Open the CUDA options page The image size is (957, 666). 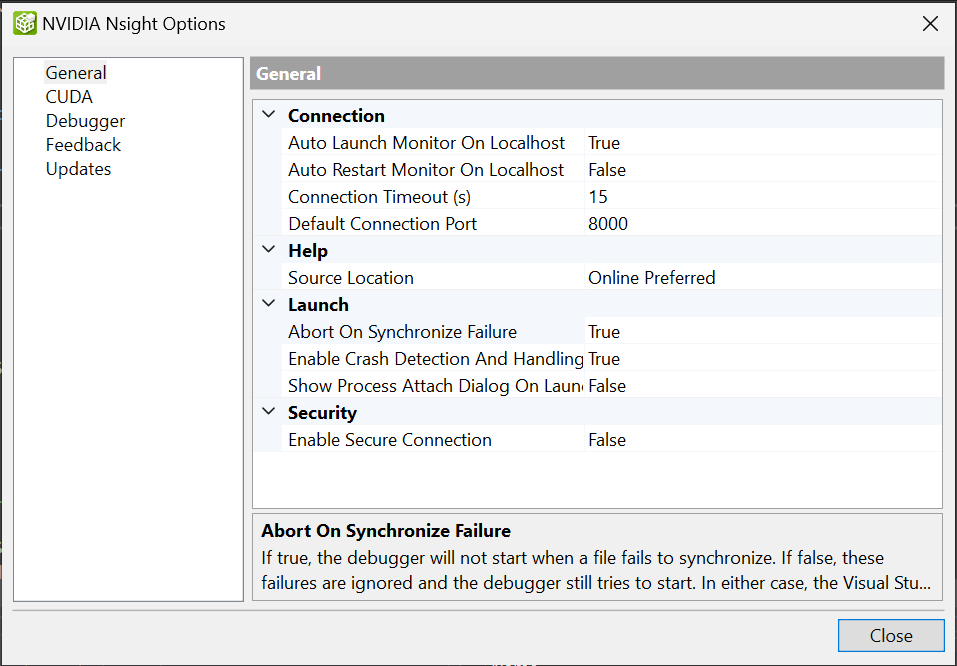coord(69,97)
